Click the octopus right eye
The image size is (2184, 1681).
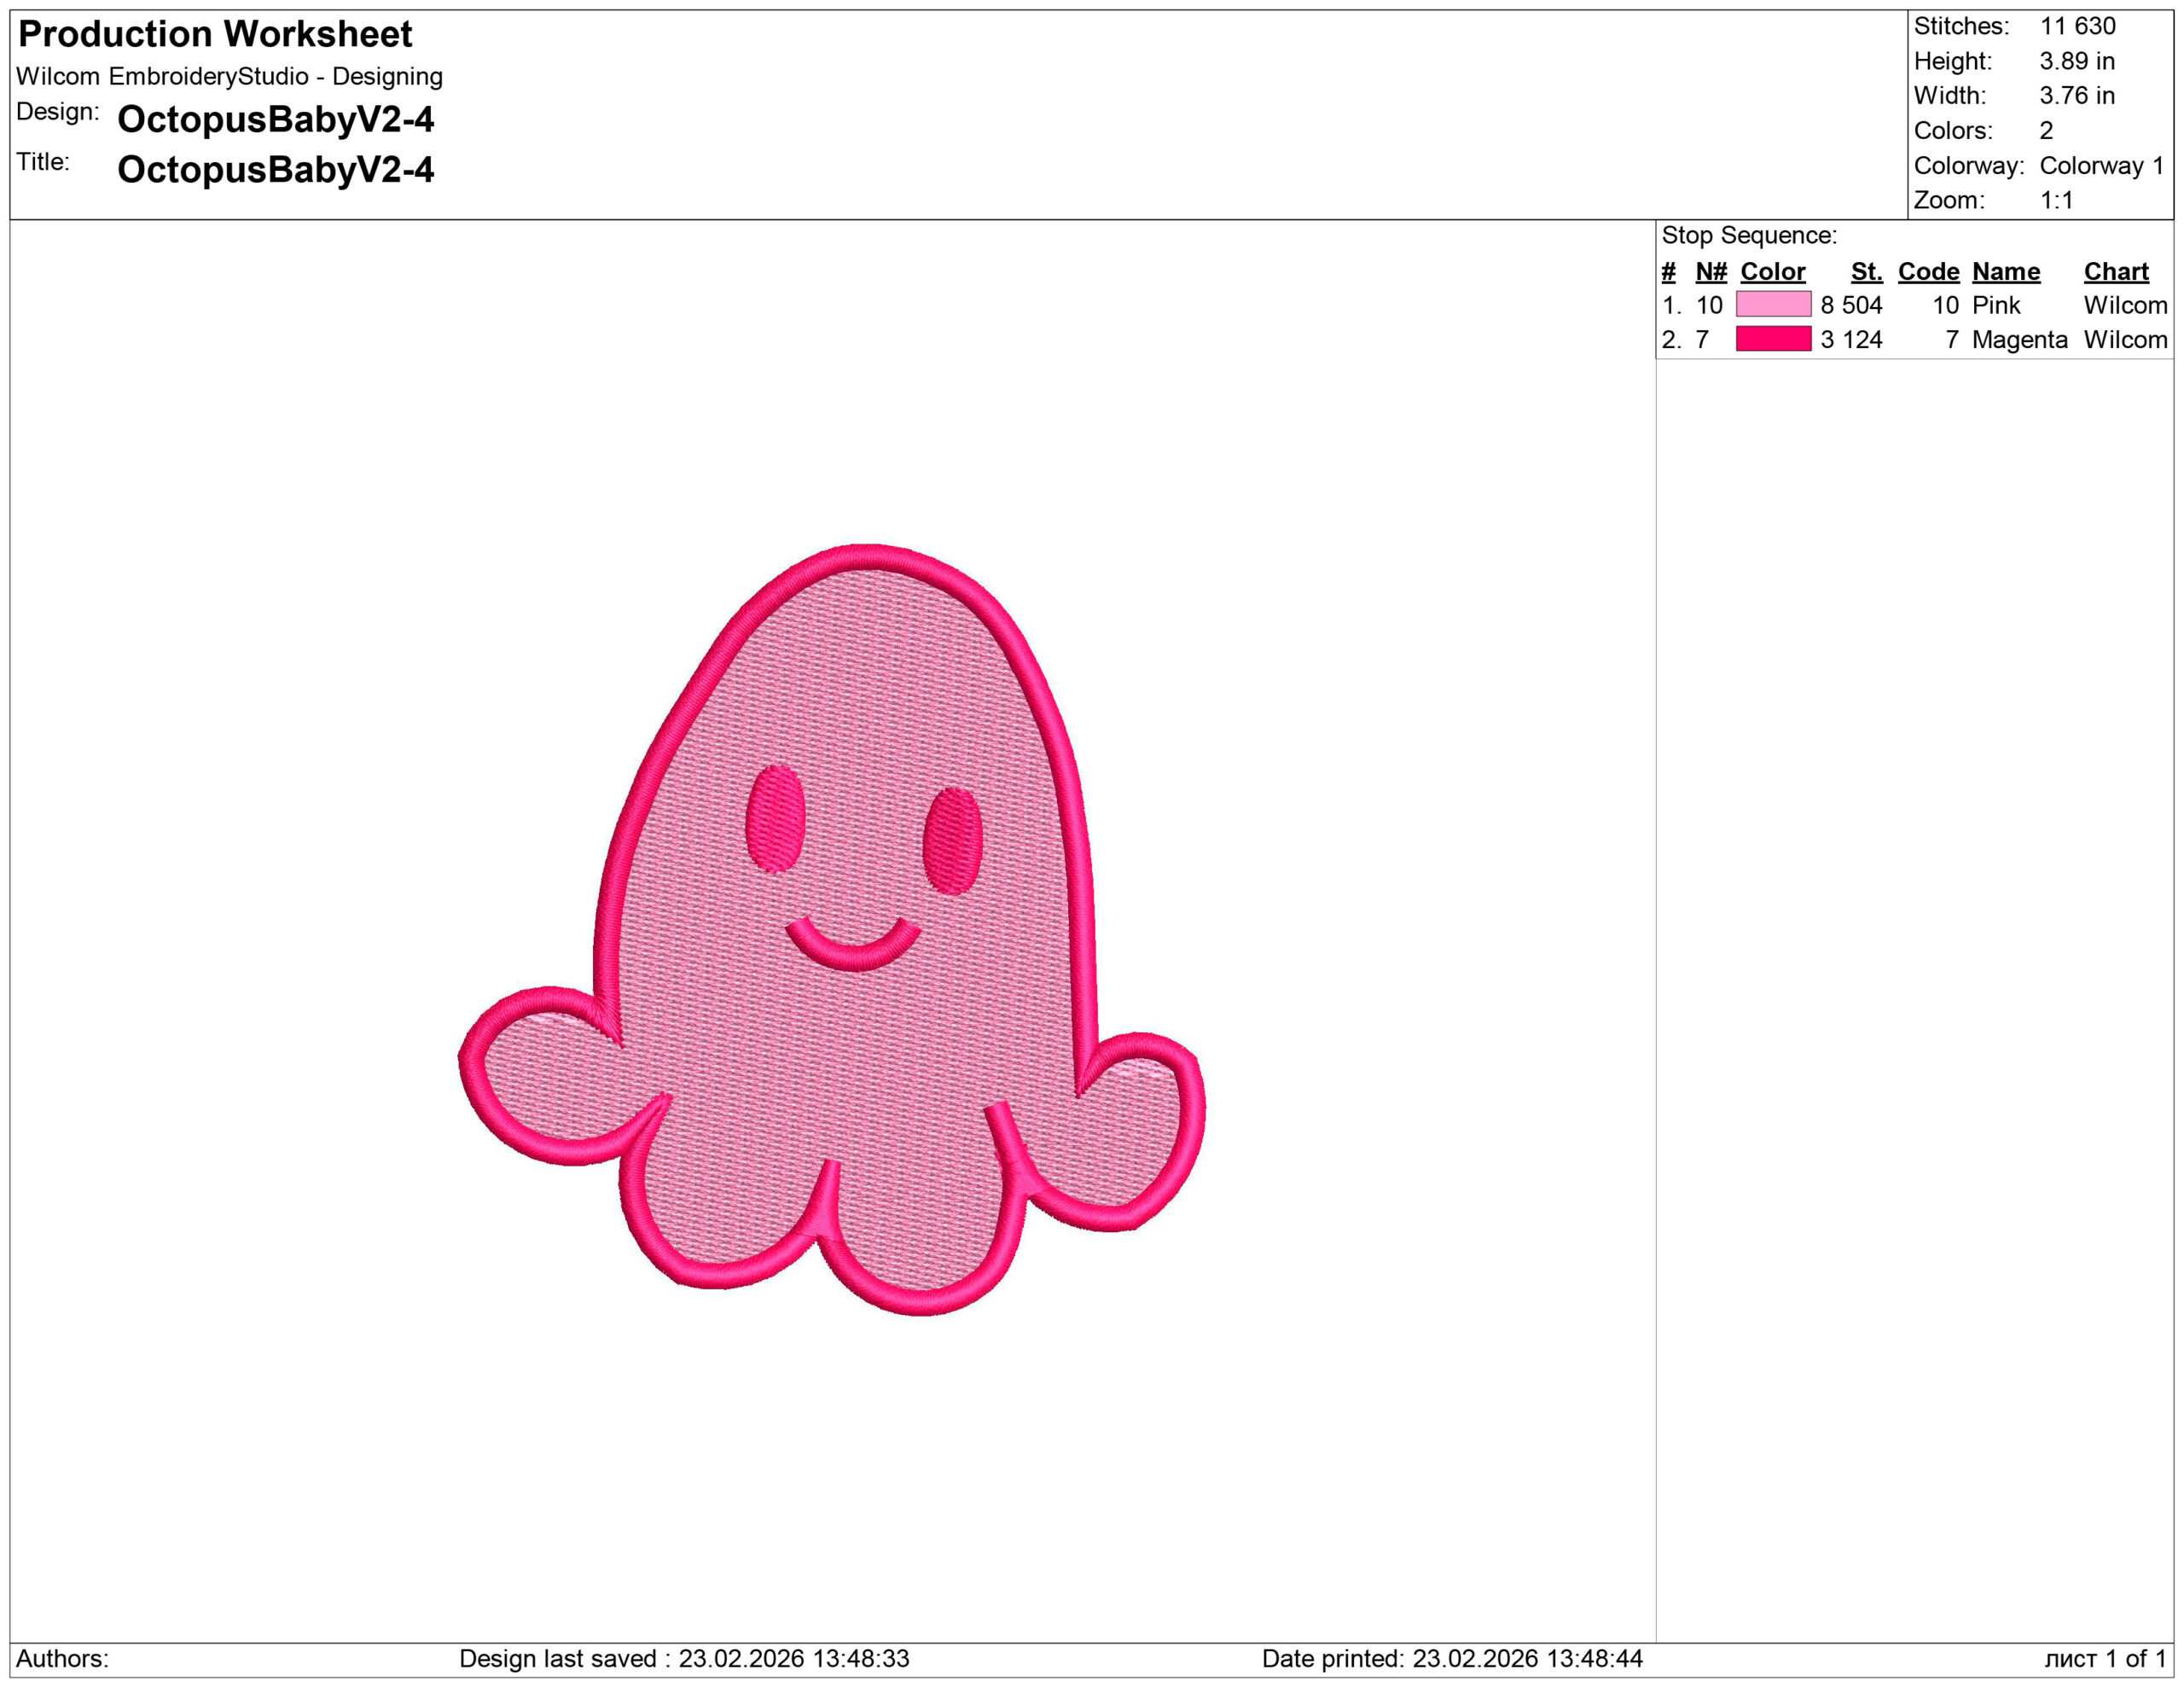point(952,840)
